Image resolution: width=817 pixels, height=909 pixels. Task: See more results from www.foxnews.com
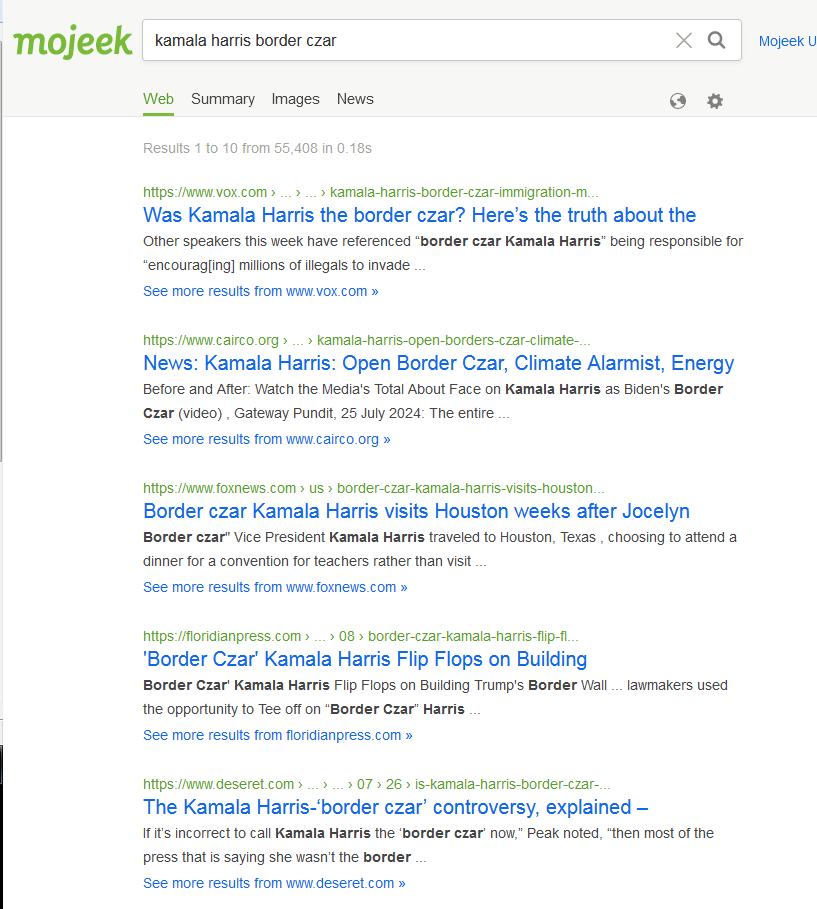[x=275, y=587]
